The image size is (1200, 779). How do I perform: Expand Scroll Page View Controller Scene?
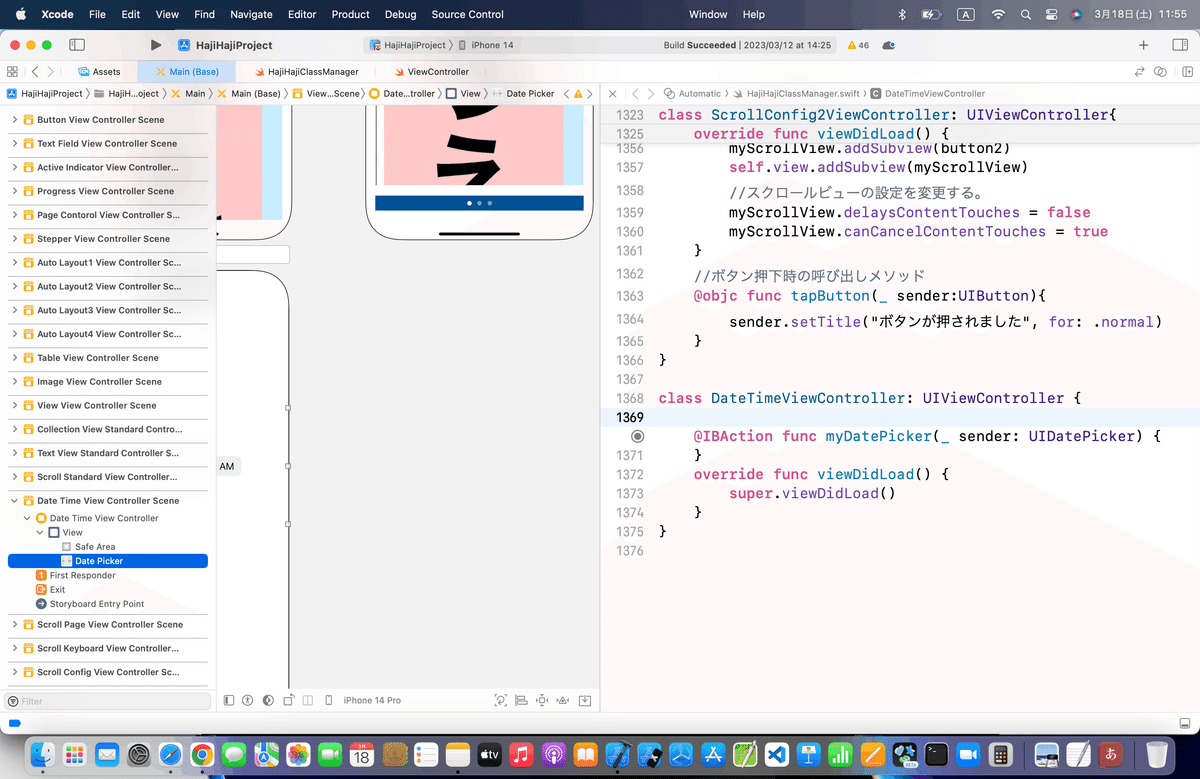(x=15, y=625)
